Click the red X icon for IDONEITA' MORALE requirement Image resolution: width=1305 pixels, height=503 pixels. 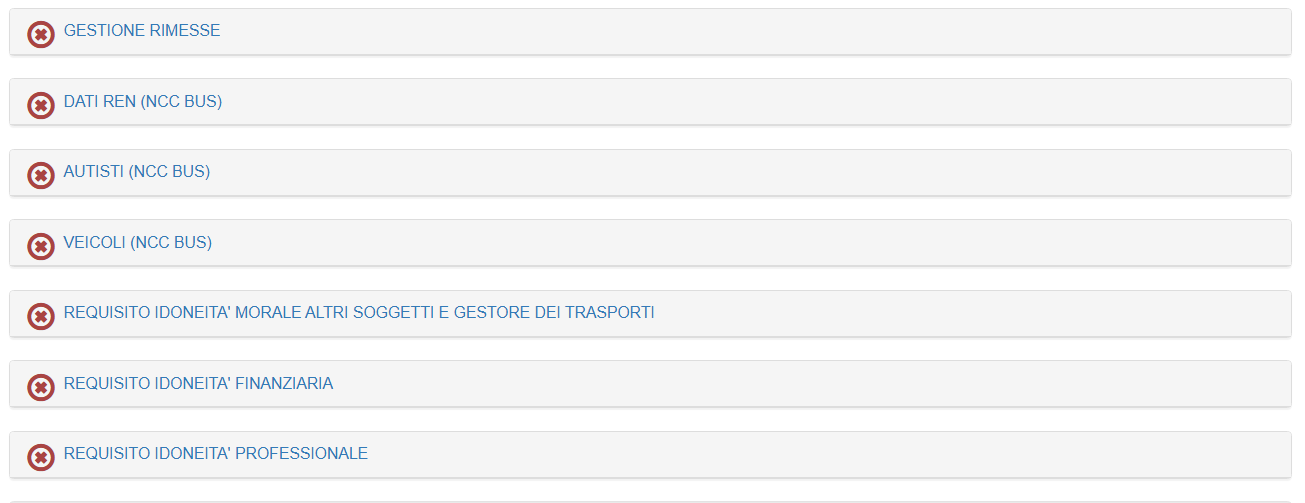coord(40,317)
